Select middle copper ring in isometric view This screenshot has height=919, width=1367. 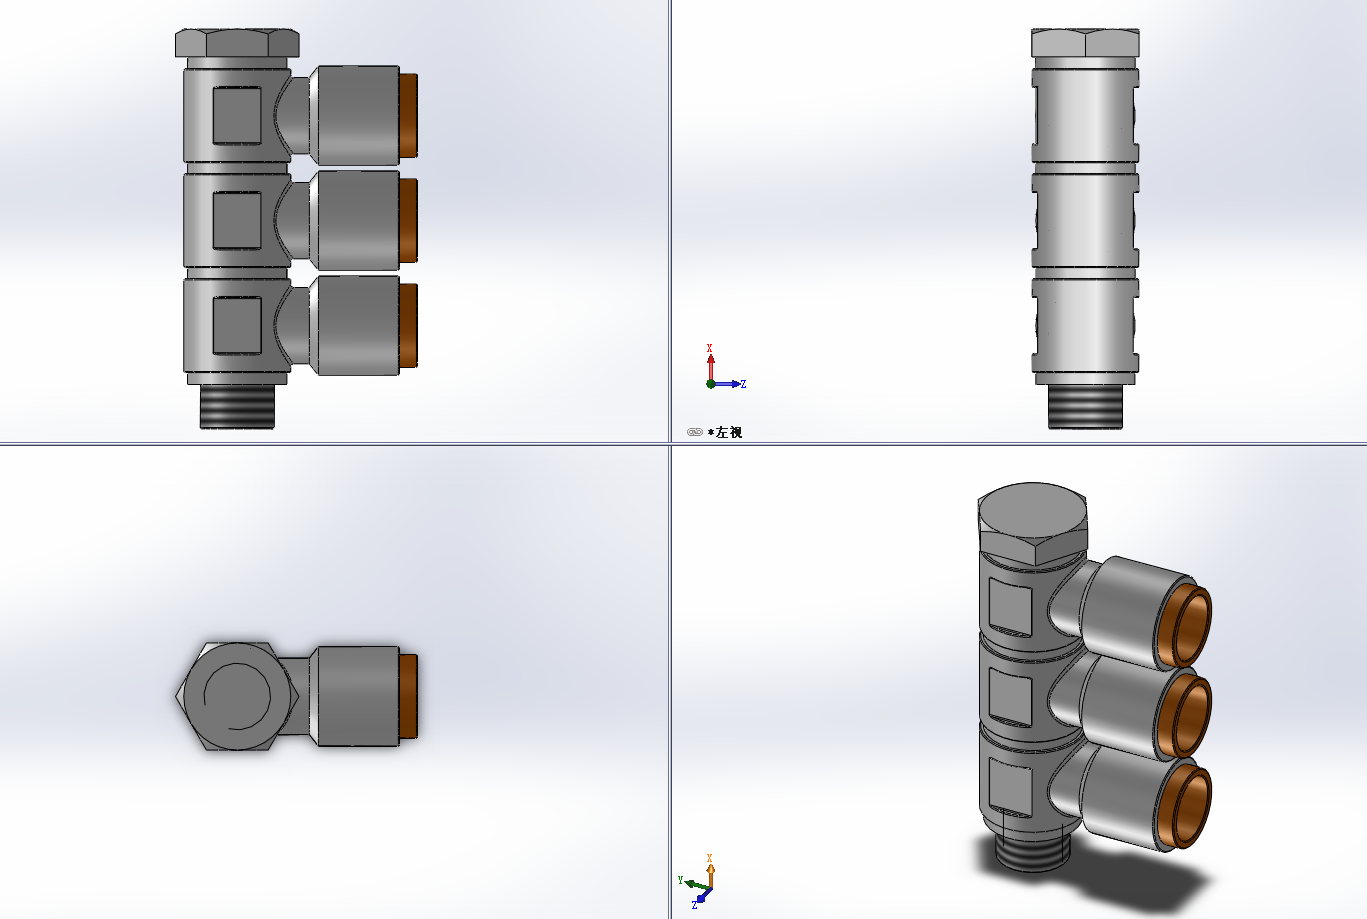(x=1187, y=718)
